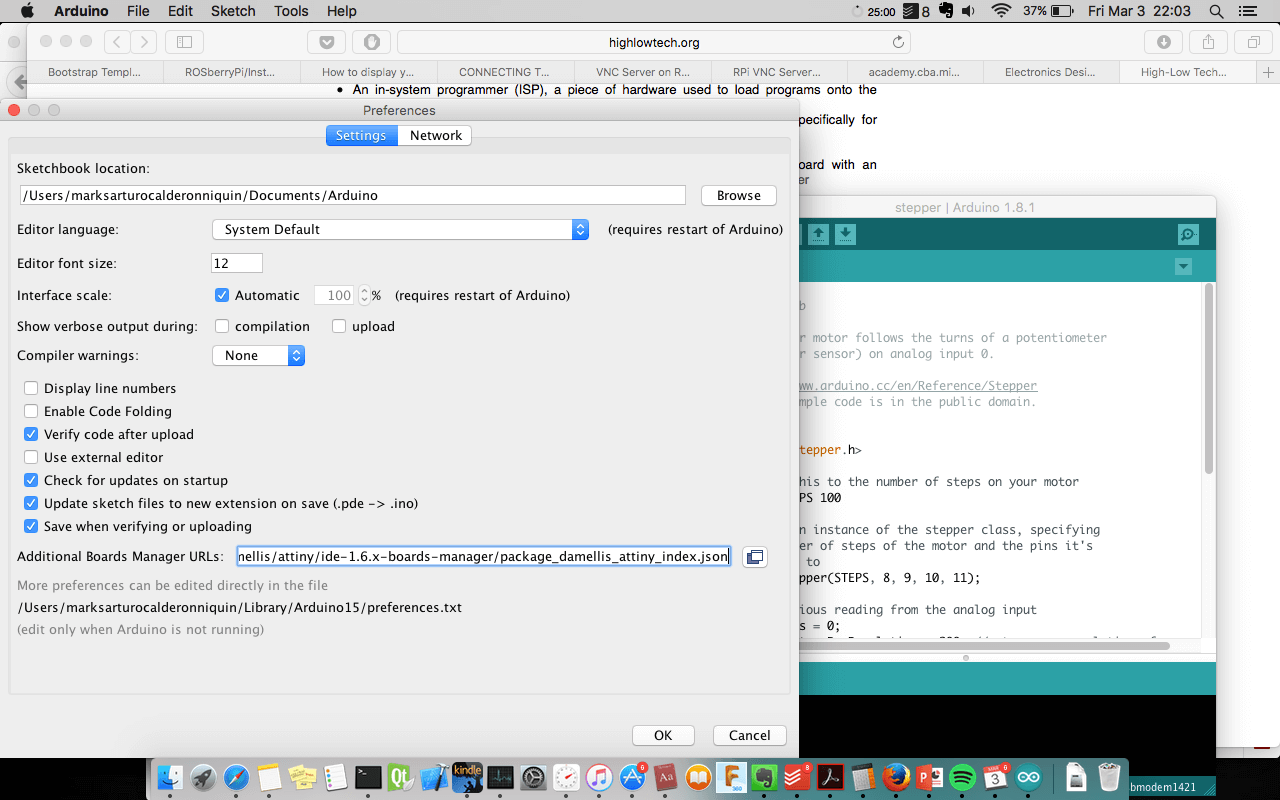1280x800 pixels.
Task: Enable verbose output during compilation
Action: (x=222, y=326)
